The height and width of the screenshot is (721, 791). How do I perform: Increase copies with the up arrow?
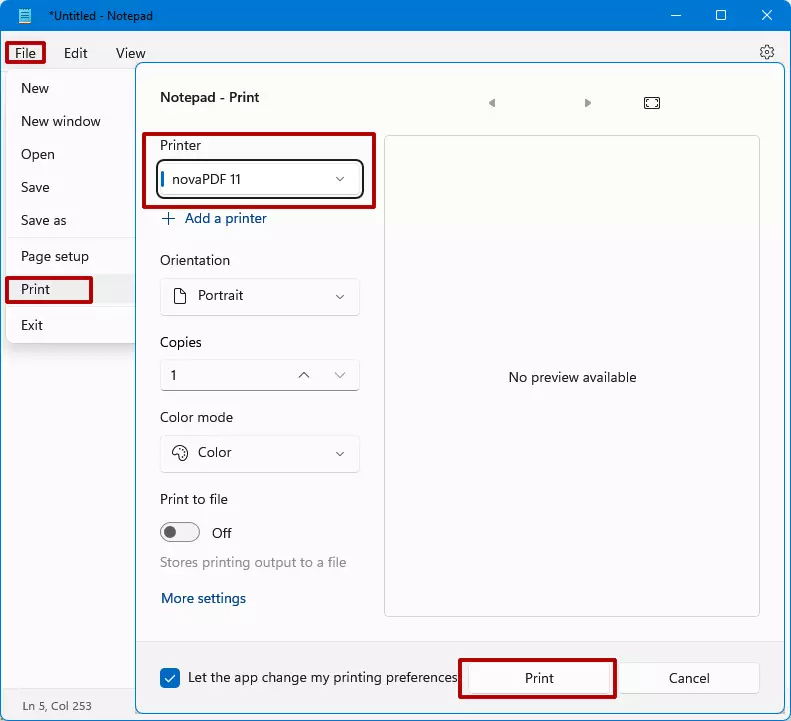(x=304, y=375)
